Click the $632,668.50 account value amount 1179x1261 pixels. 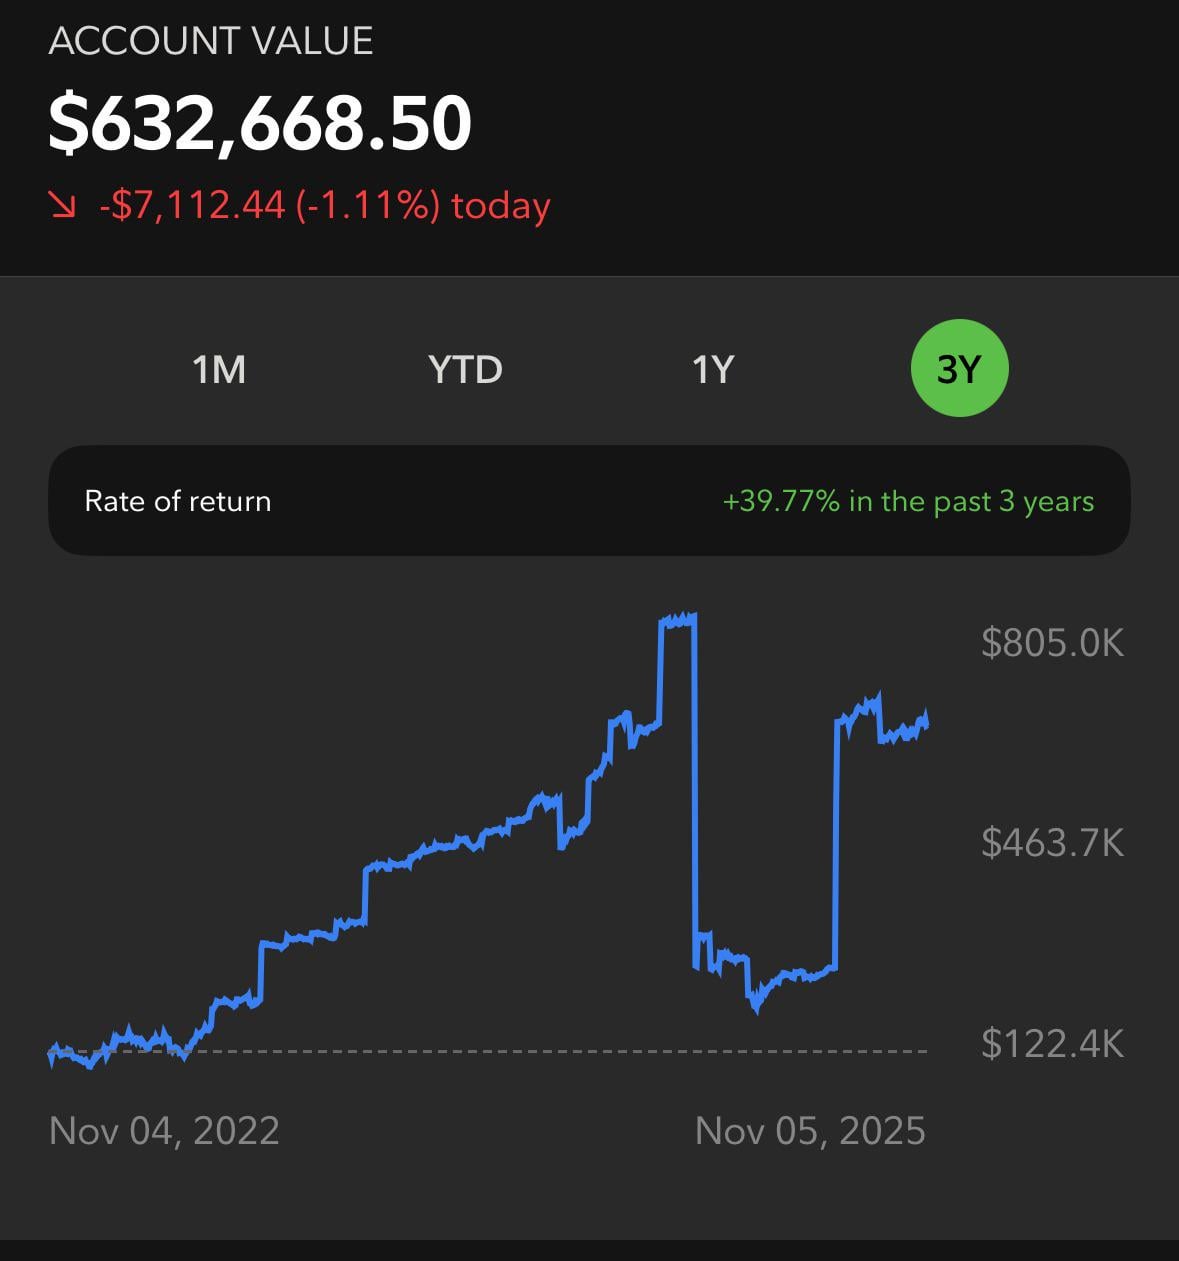260,124
